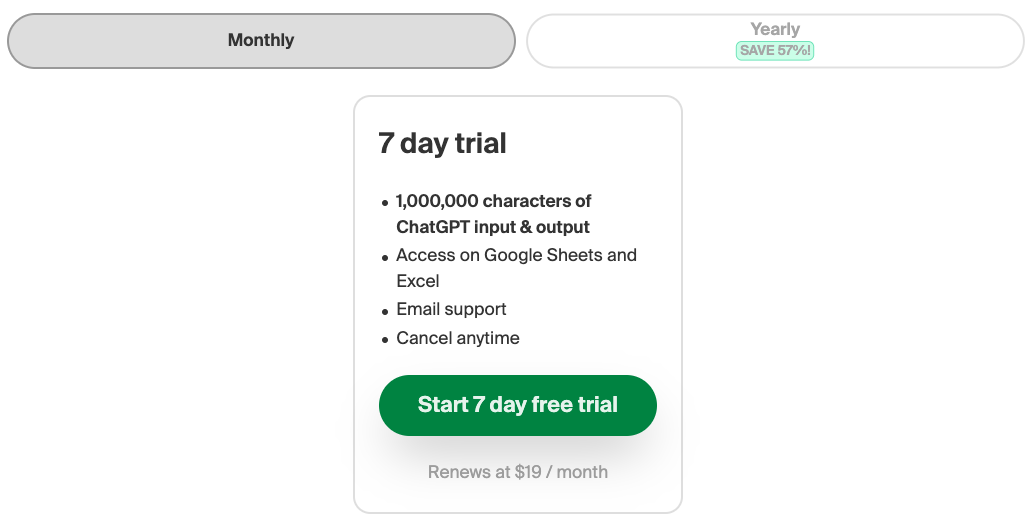Click the bullet before Cancel anytime
Image resolution: width=1030 pixels, height=523 pixels.
(385, 340)
